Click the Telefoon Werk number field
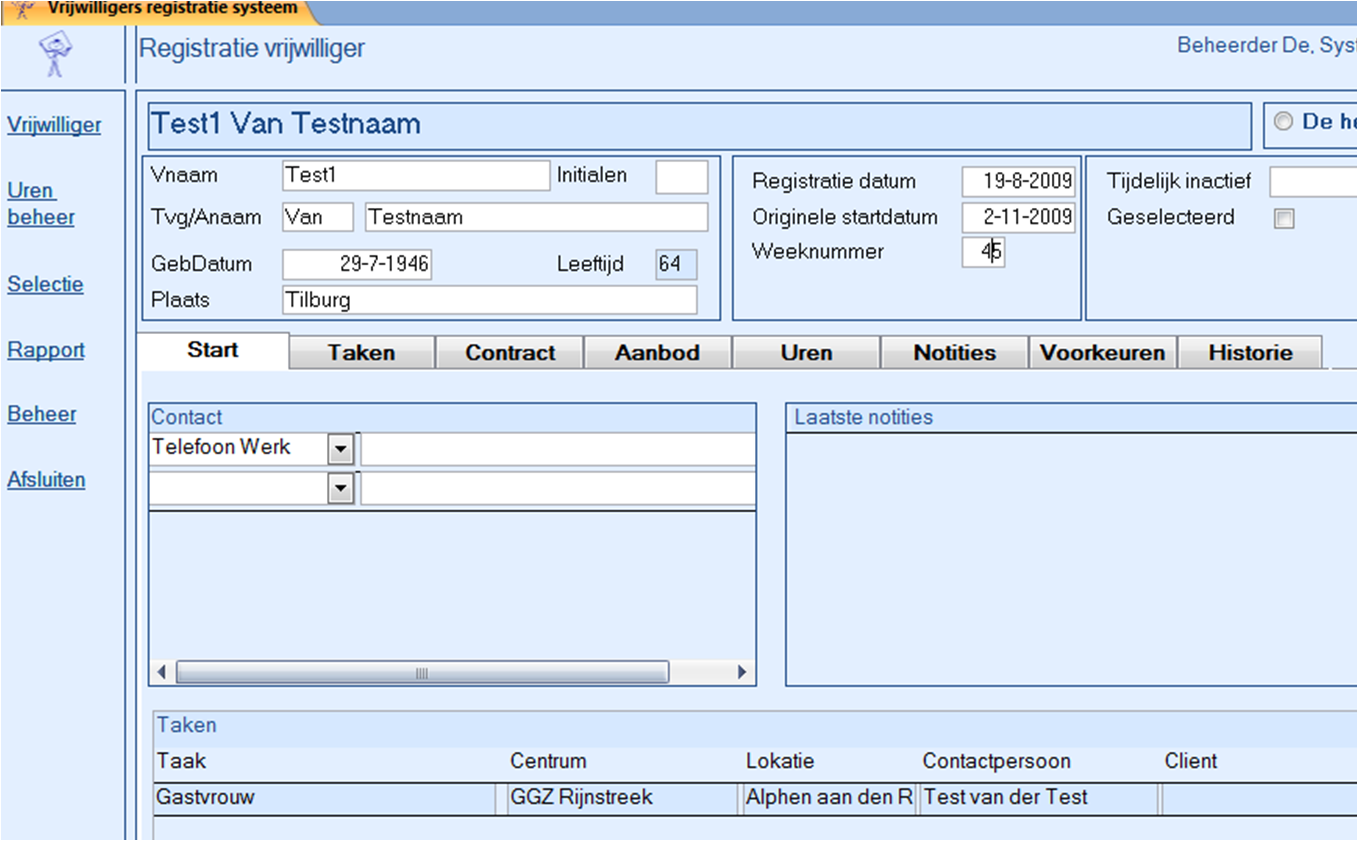Image resolution: width=1358 pixels, height=841 pixels. 558,450
